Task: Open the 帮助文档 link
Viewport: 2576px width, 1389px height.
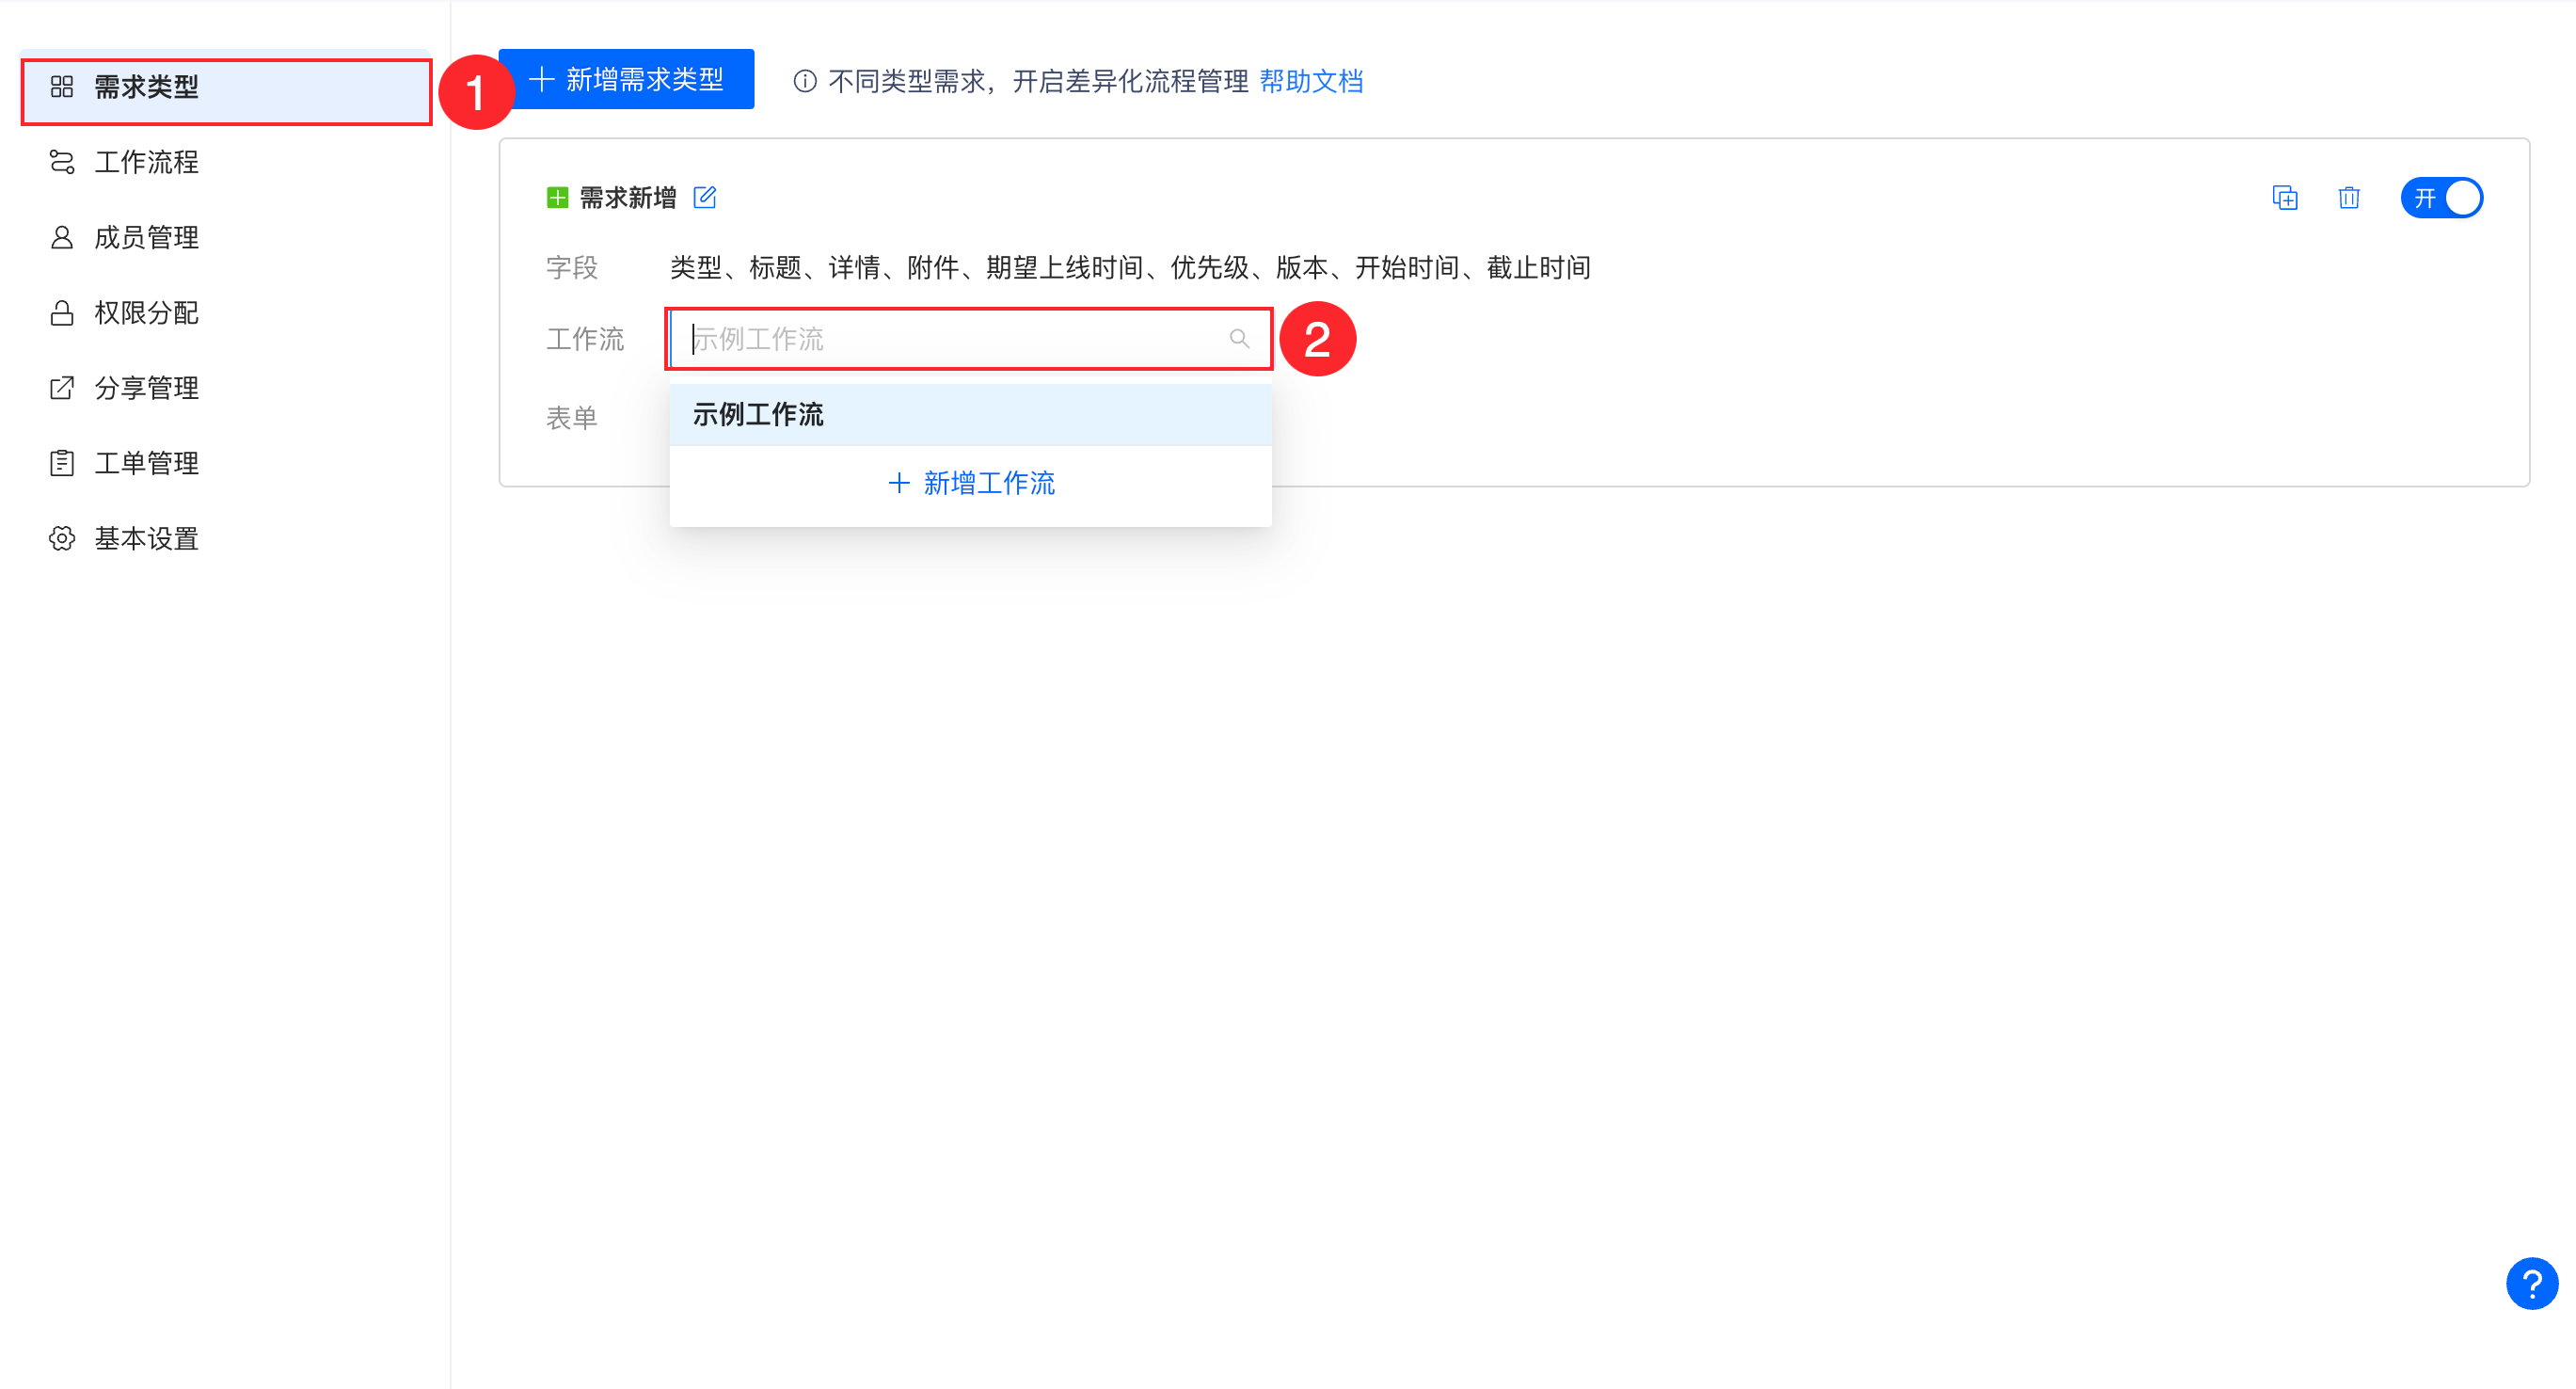Action: 1311,81
